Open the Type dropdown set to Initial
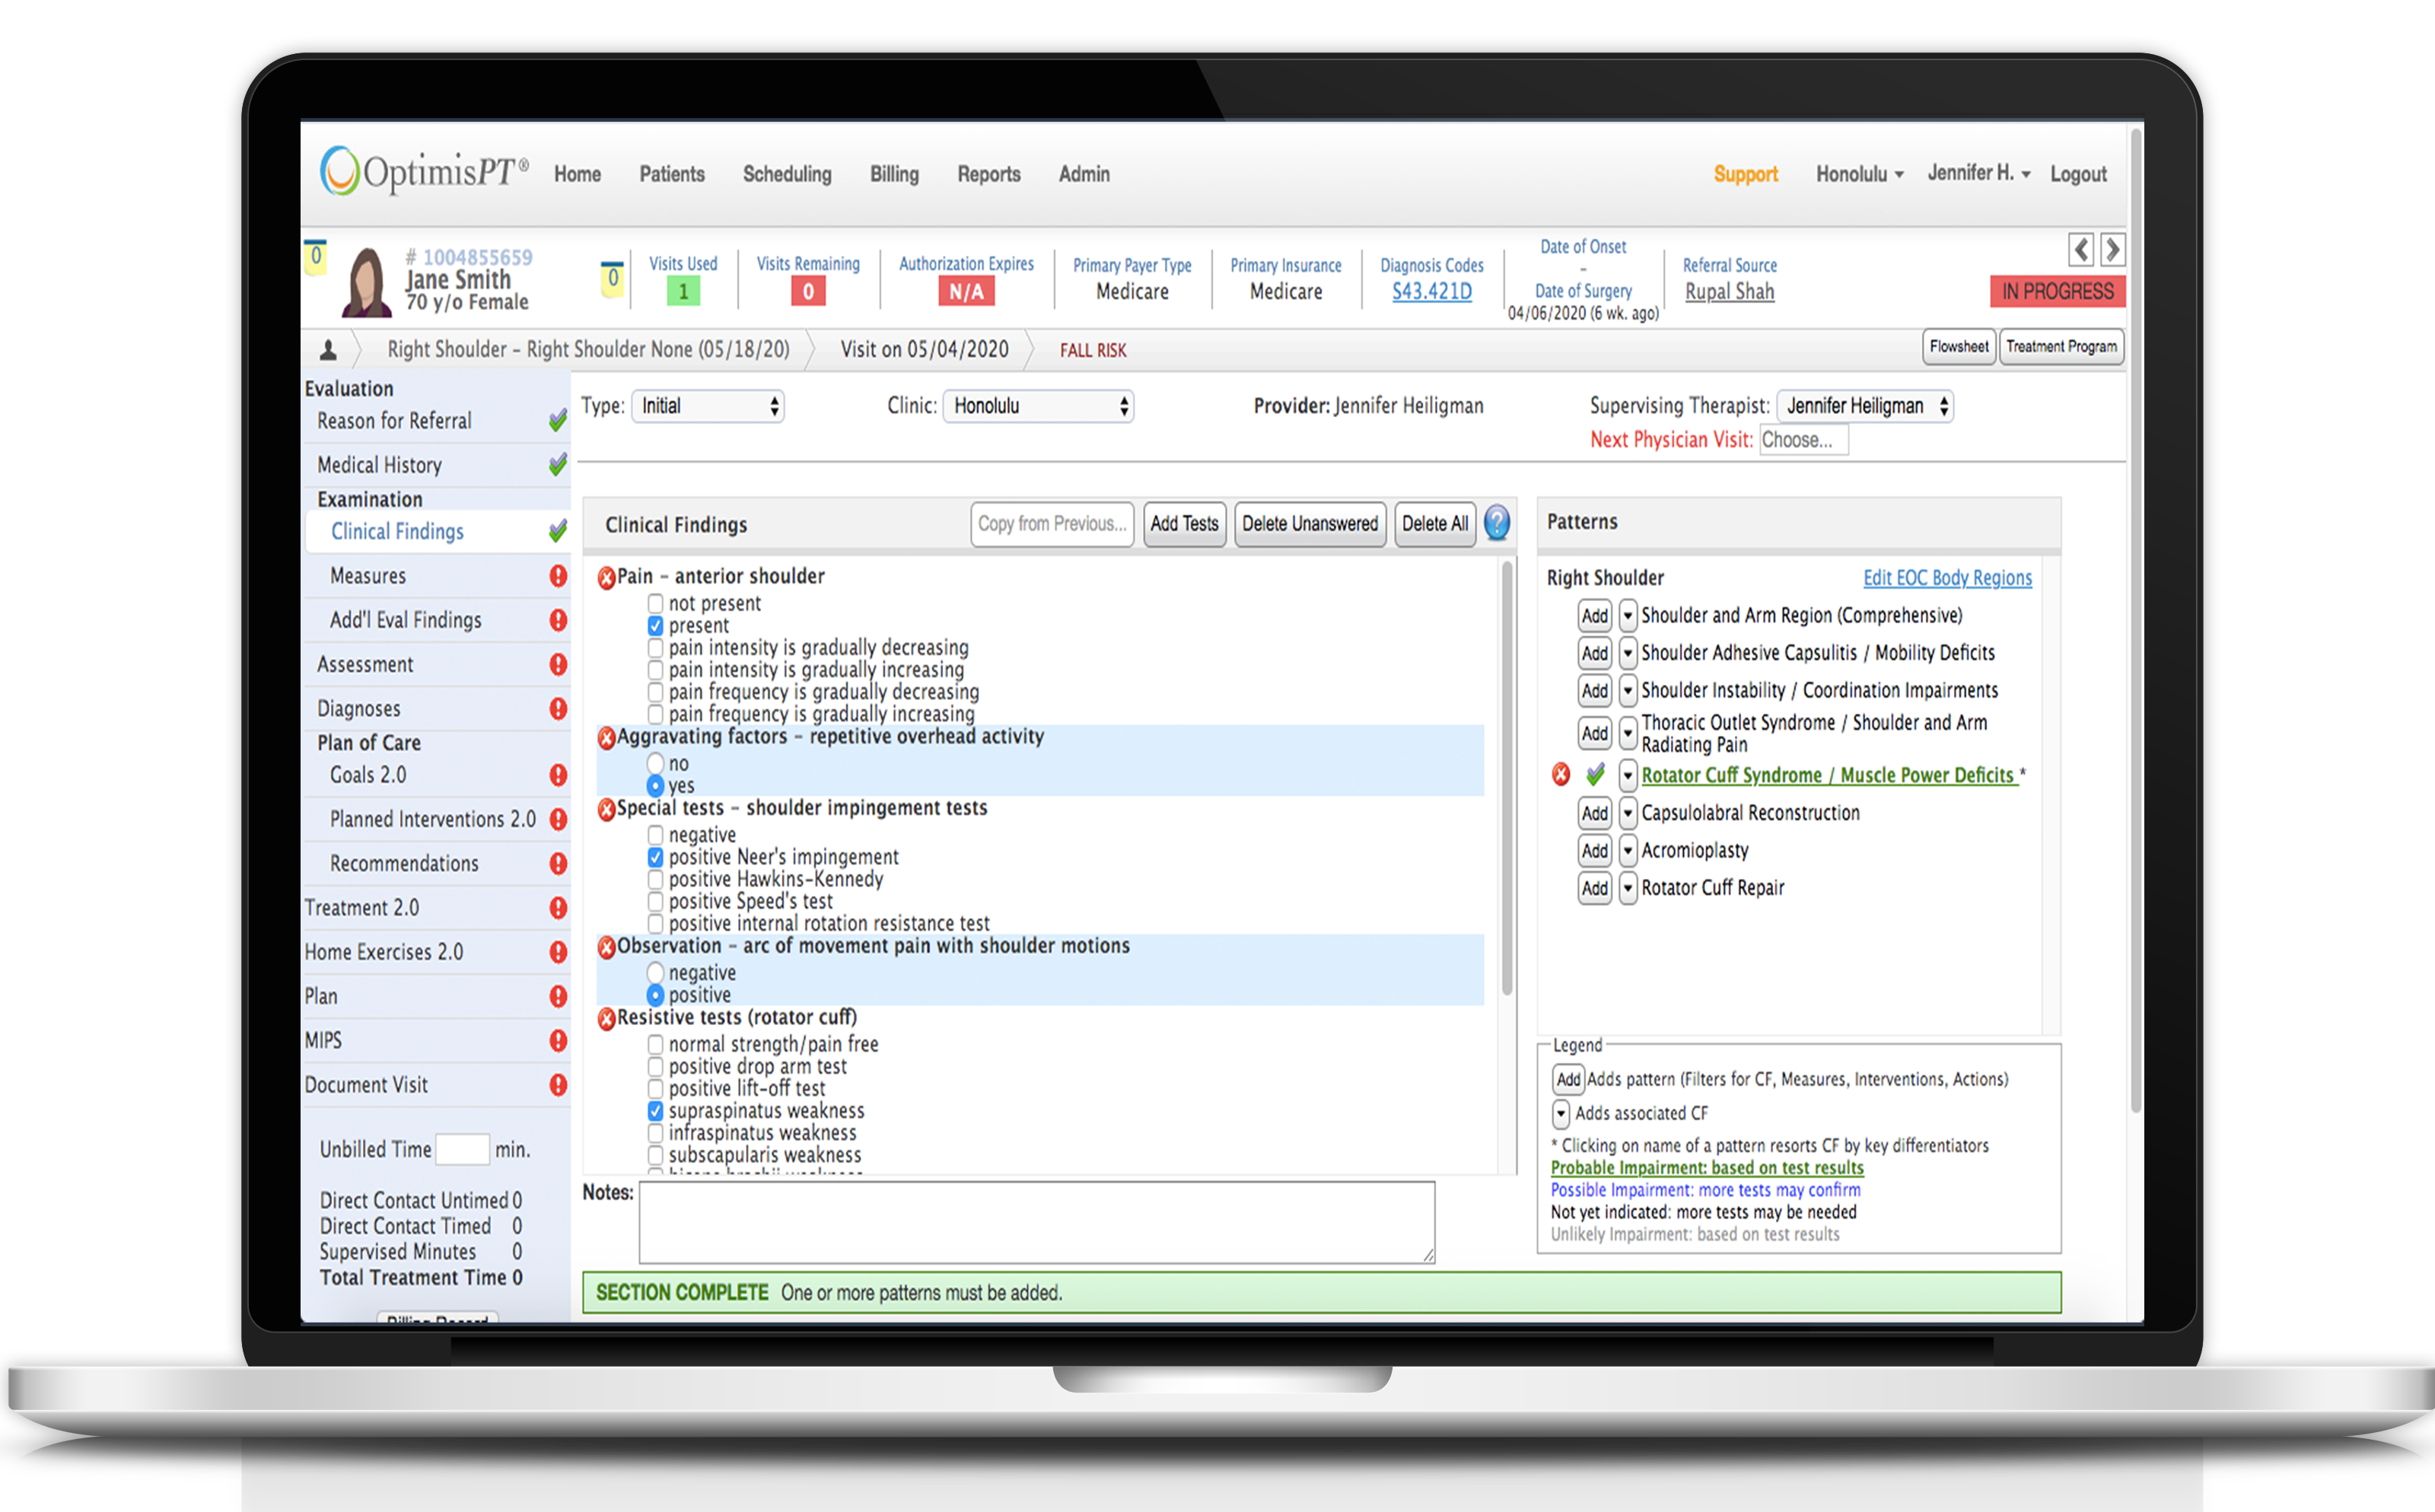The image size is (2435, 1512). coord(707,406)
